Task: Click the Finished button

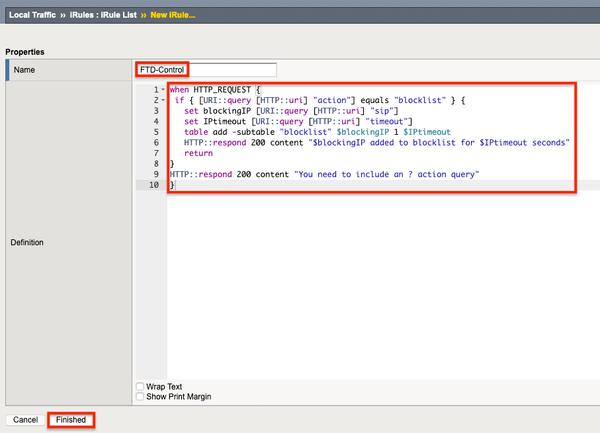Action: (x=71, y=420)
